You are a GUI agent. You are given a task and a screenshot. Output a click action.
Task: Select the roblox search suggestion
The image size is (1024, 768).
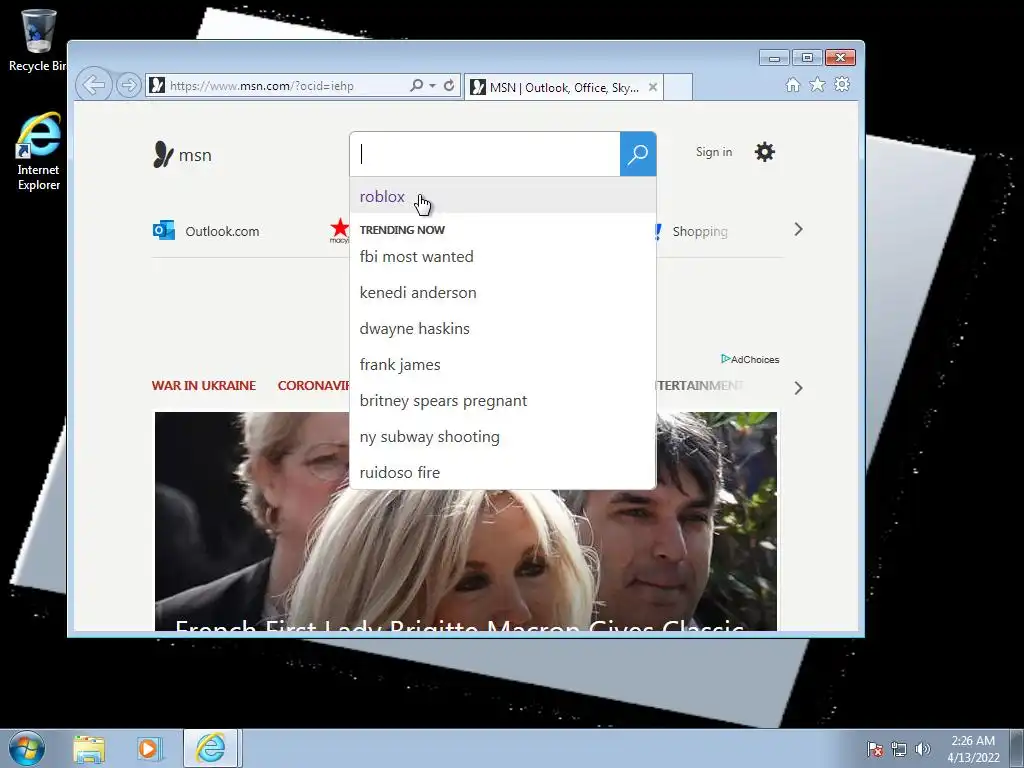[x=503, y=196]
